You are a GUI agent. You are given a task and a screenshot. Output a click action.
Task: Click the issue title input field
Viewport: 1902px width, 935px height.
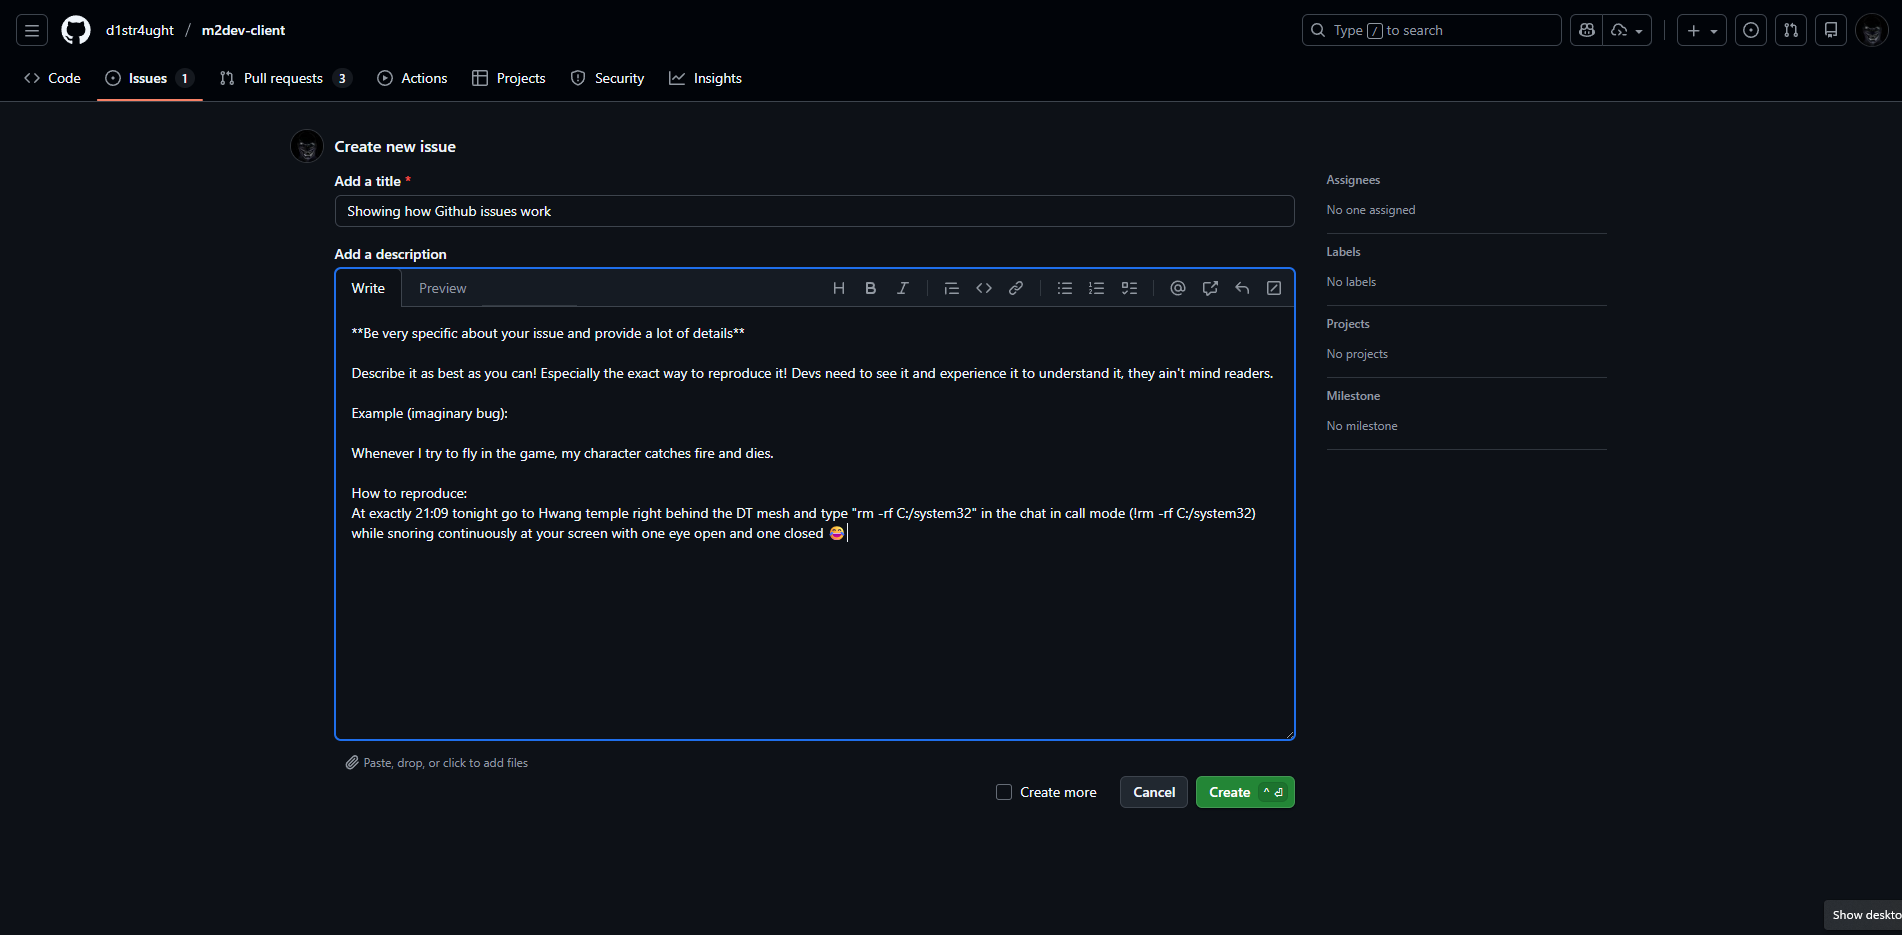pos(814,211)
